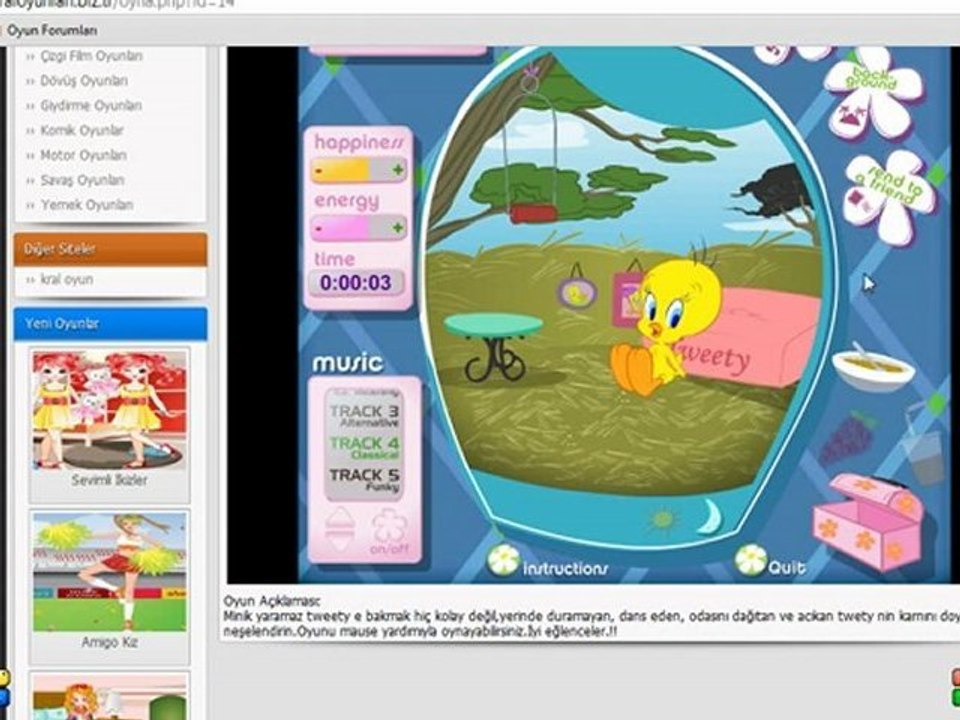Click the pink square picture frame
The image size is (960, 720).
tap(627, 298)
